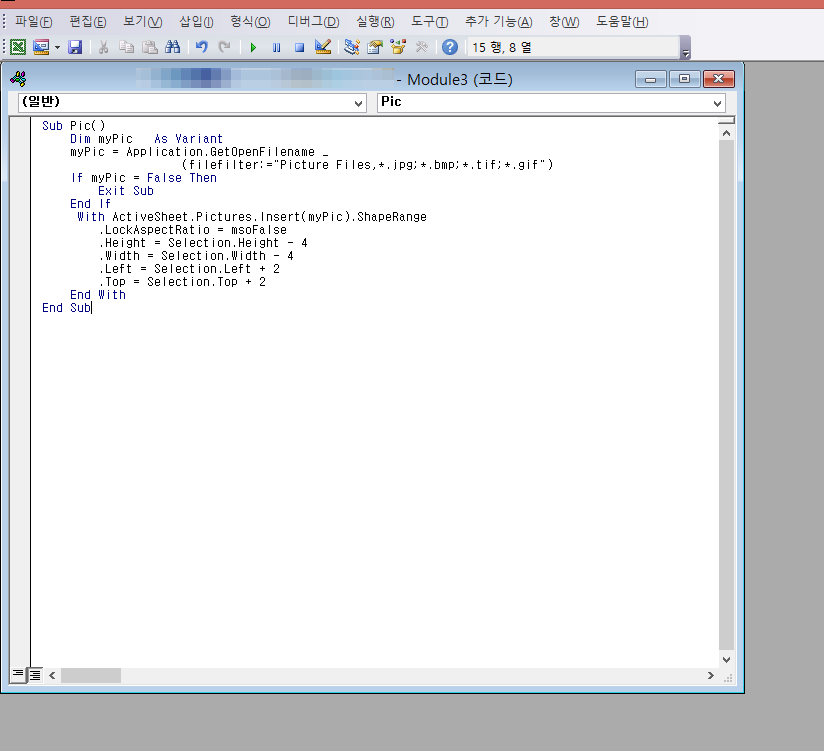Open the 도움말(H) menu
The height and width of the screenshot is (751, 824).
coord(622,22)
